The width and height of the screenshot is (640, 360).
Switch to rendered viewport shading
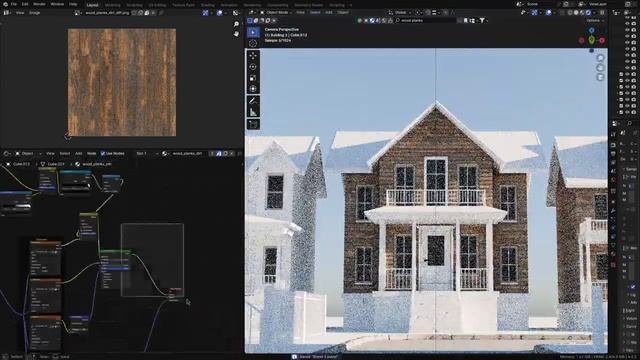click(x=588, y=13)
